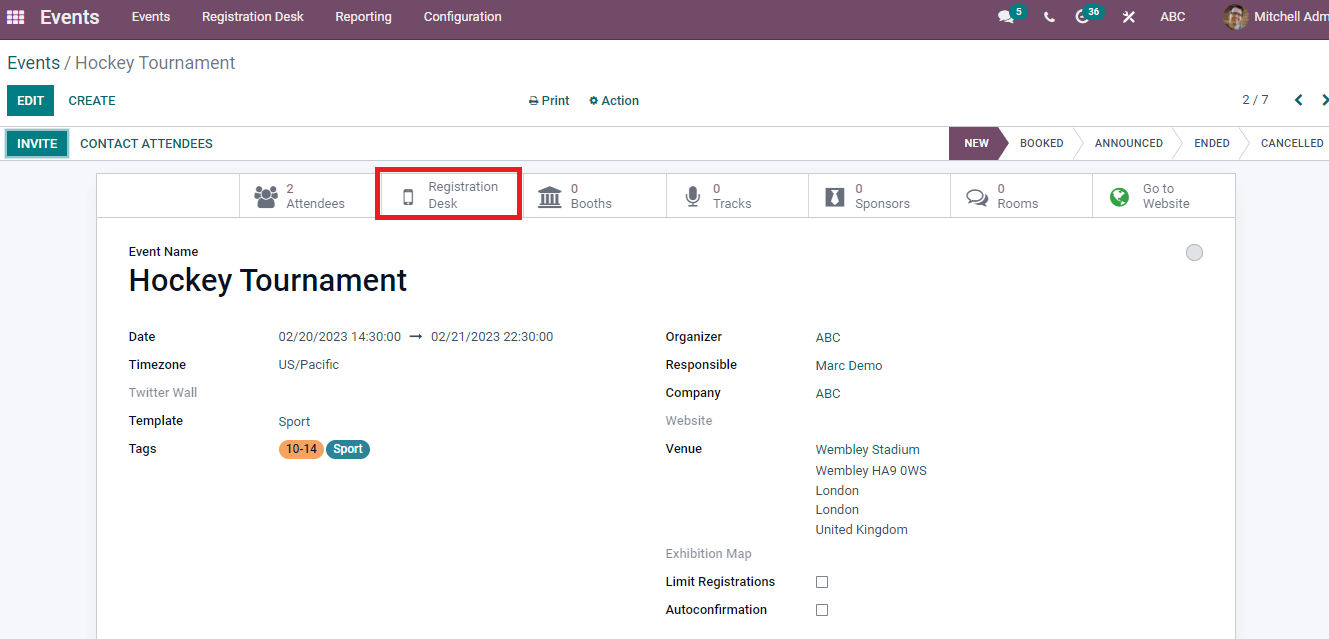Click the CREATE button
The height and width of the screenshot is (639, 1329).
(x=92, y=101)
